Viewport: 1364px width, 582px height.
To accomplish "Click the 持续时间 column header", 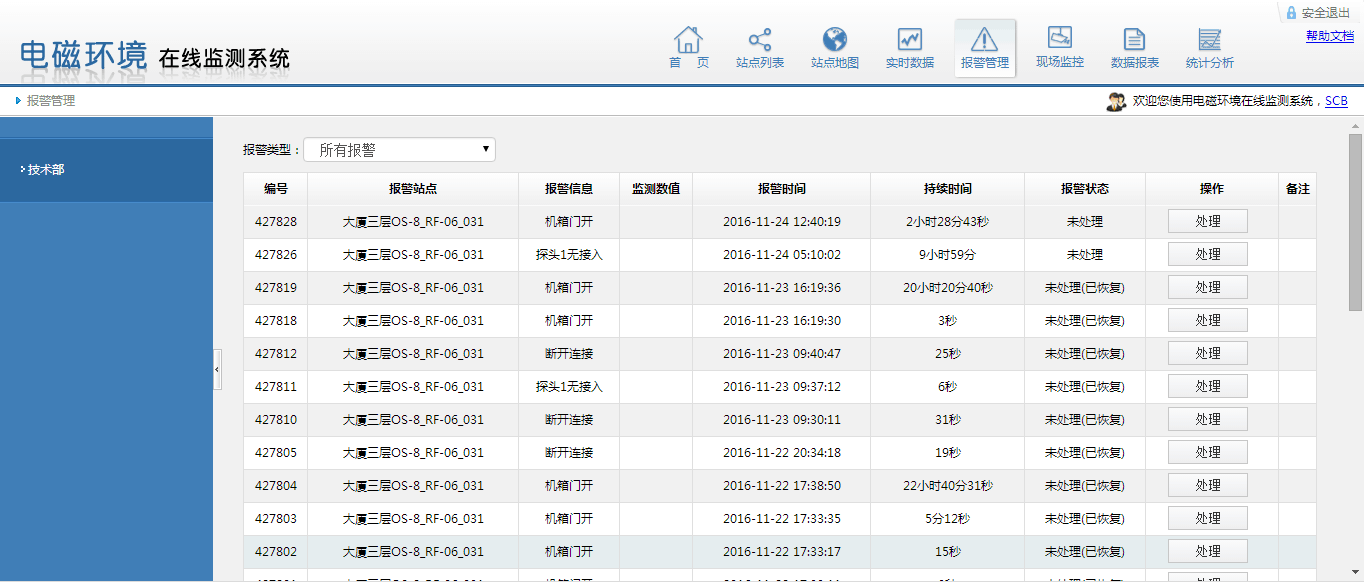I will (948, 189).
